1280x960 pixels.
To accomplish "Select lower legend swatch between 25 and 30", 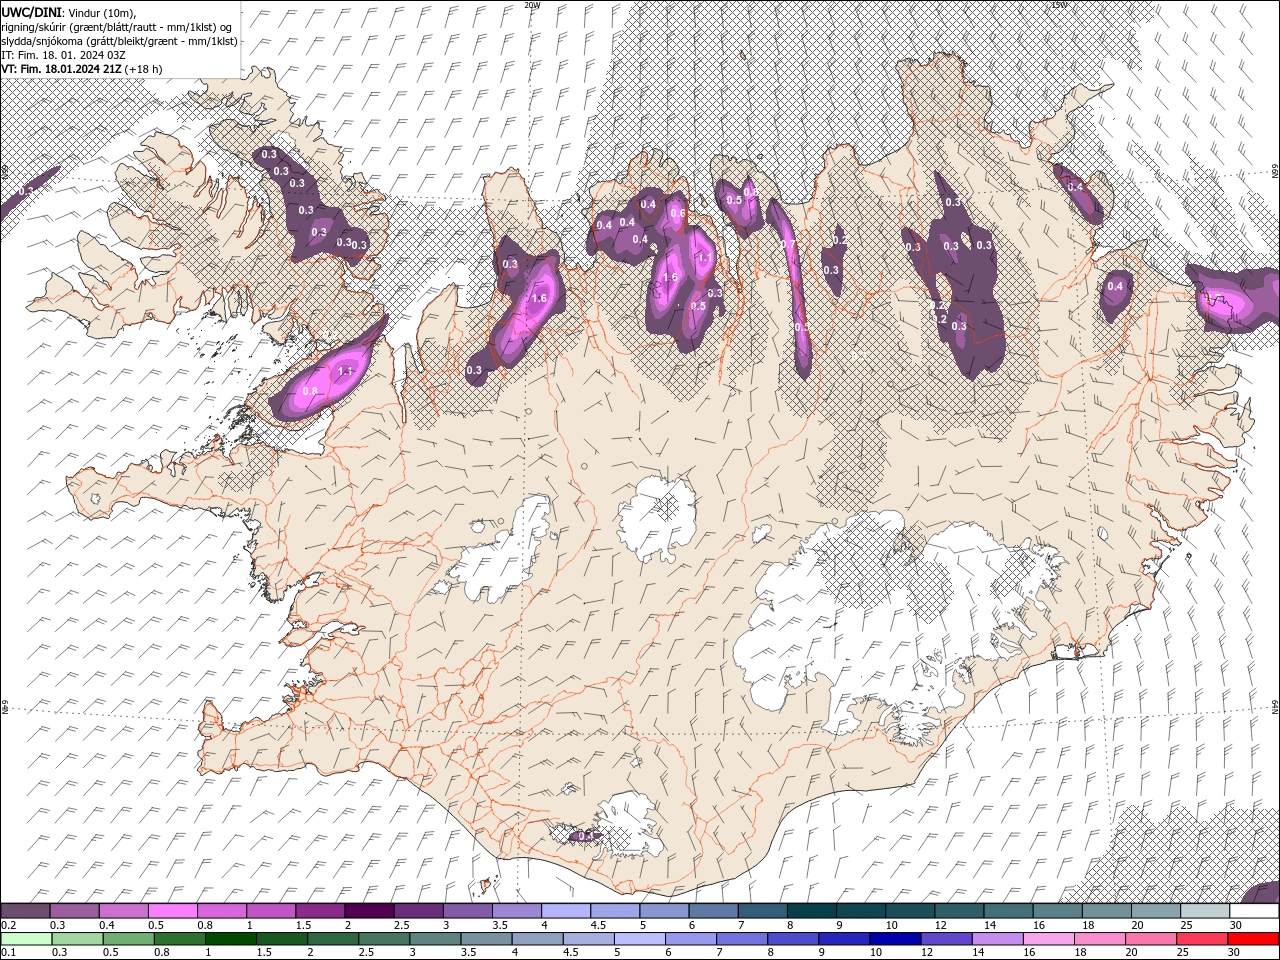I will click(1201, 939).
